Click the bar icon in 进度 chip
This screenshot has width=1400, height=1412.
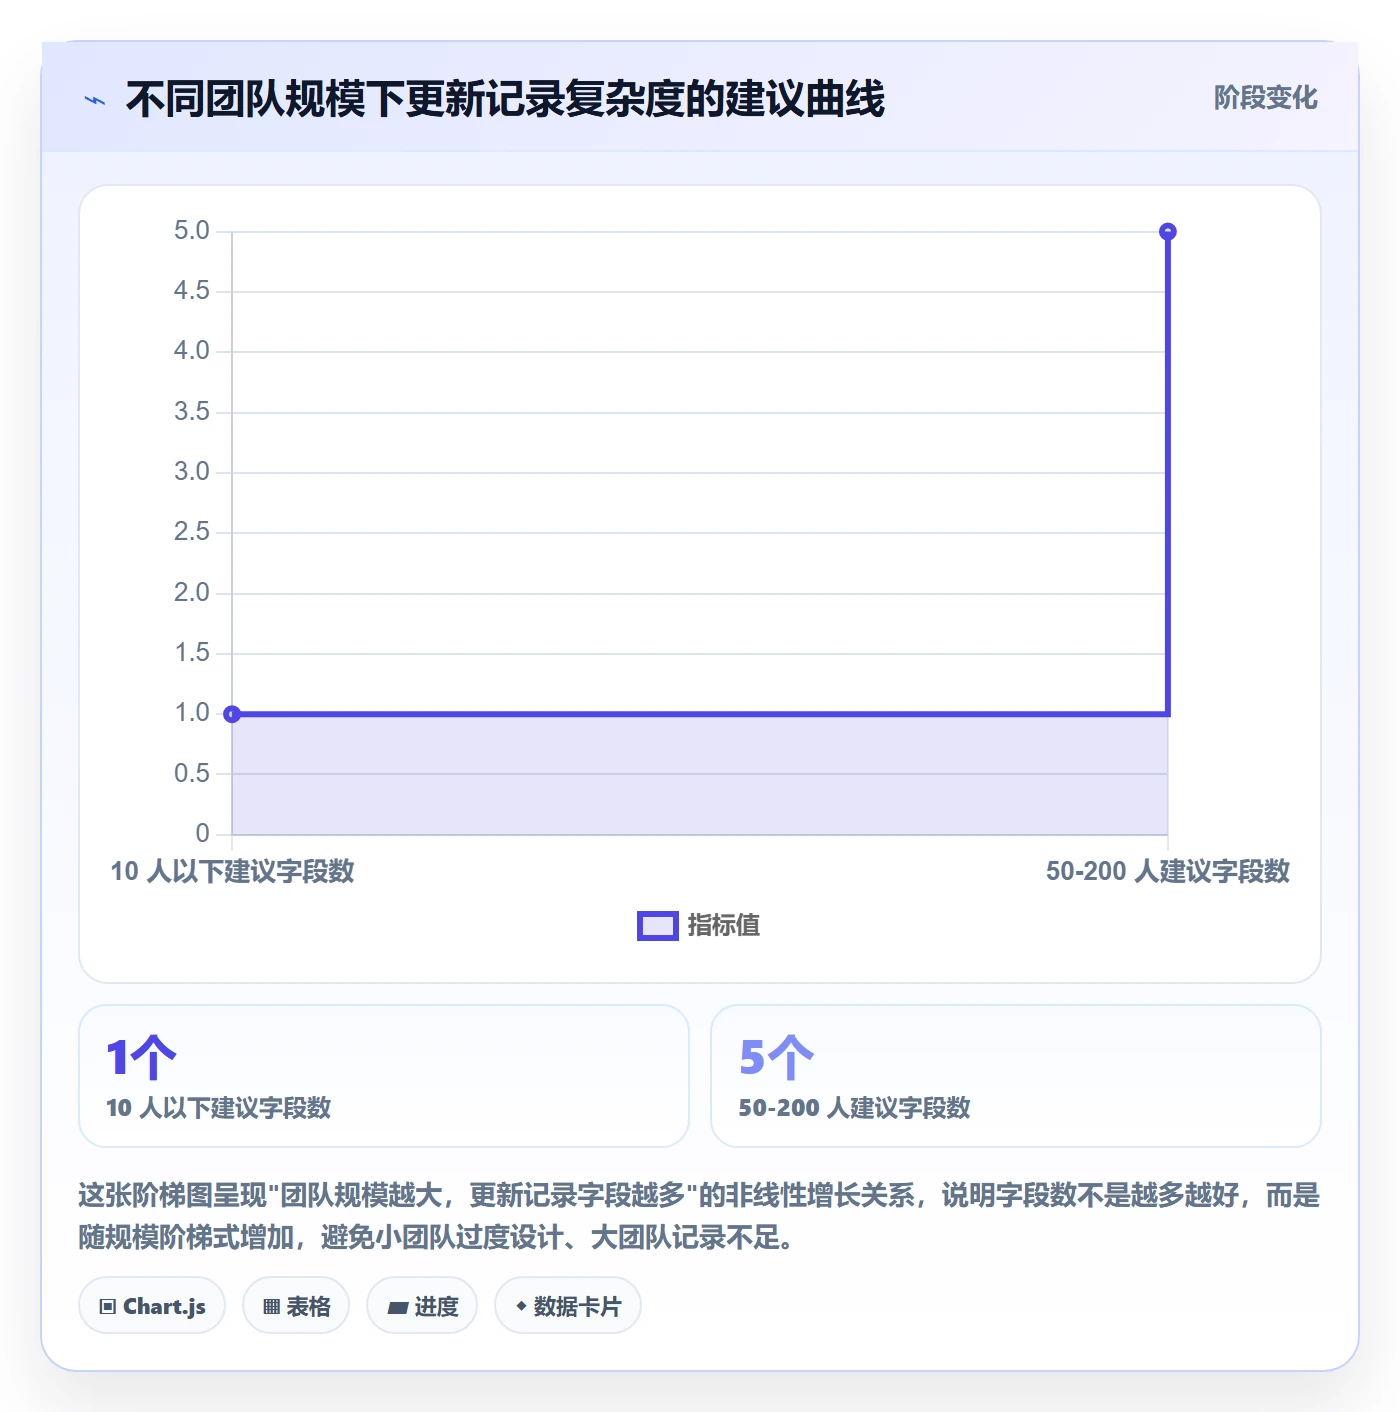point(398,1307)
